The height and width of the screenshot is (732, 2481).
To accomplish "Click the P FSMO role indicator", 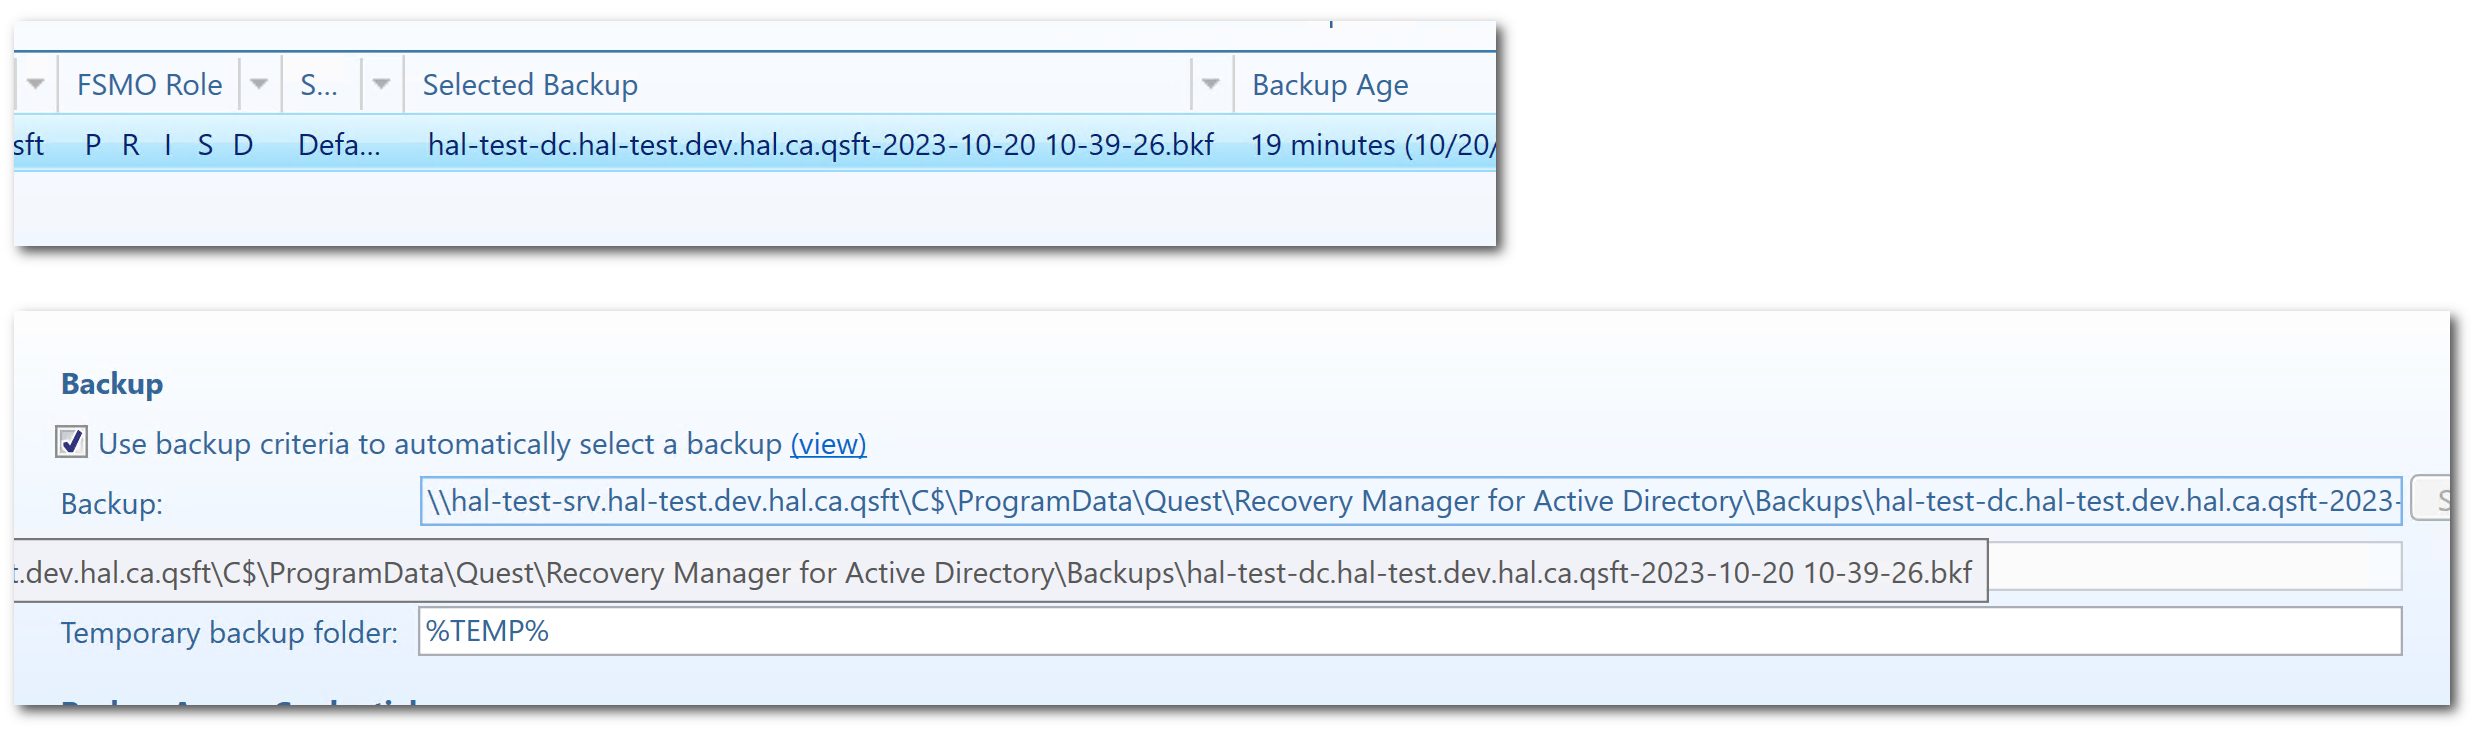I will tap(92, 144).
